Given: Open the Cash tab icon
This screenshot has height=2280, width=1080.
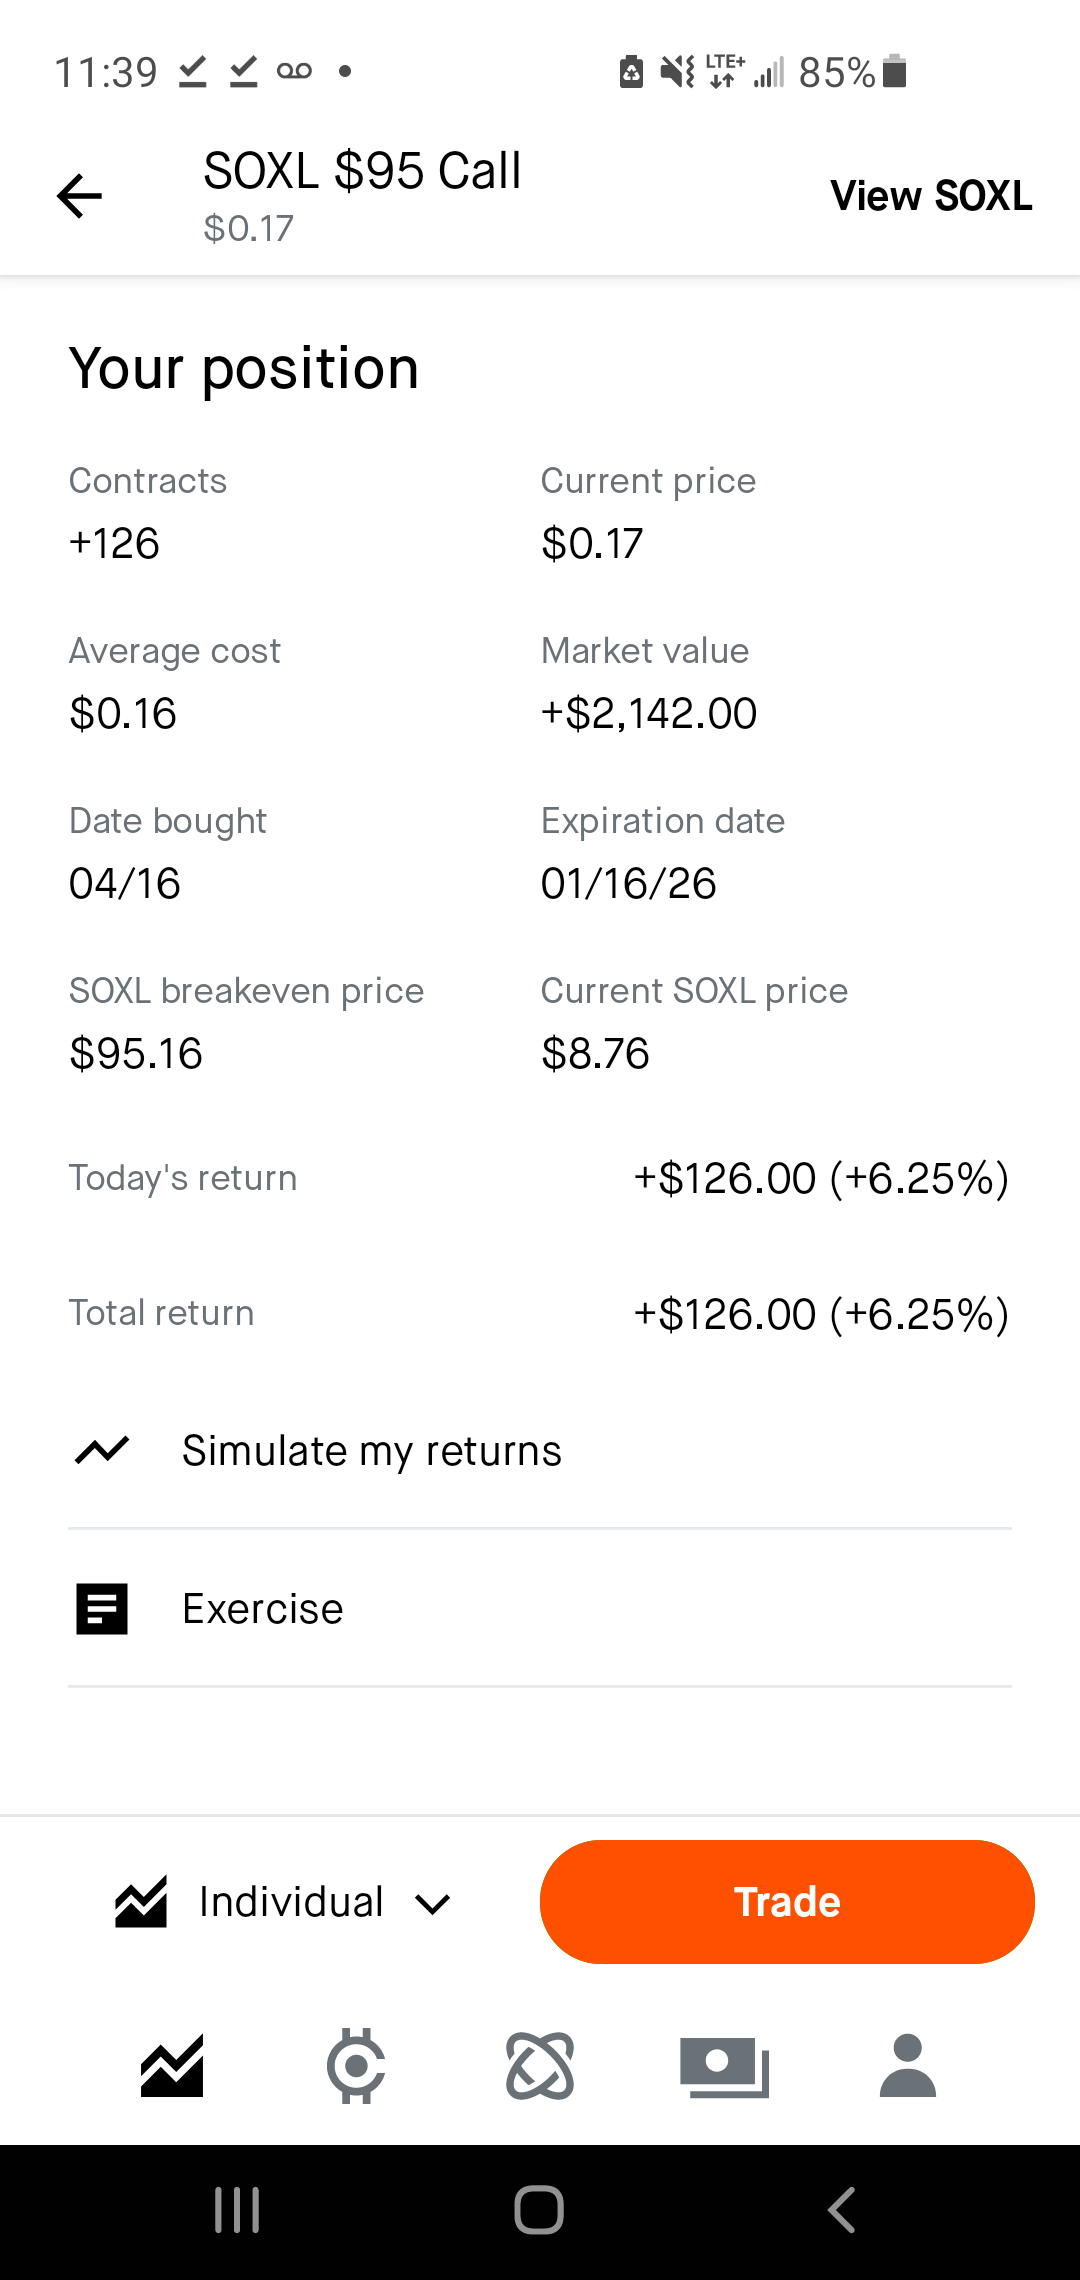Looking at the screenshot, I should click(x=724, y=2066).
